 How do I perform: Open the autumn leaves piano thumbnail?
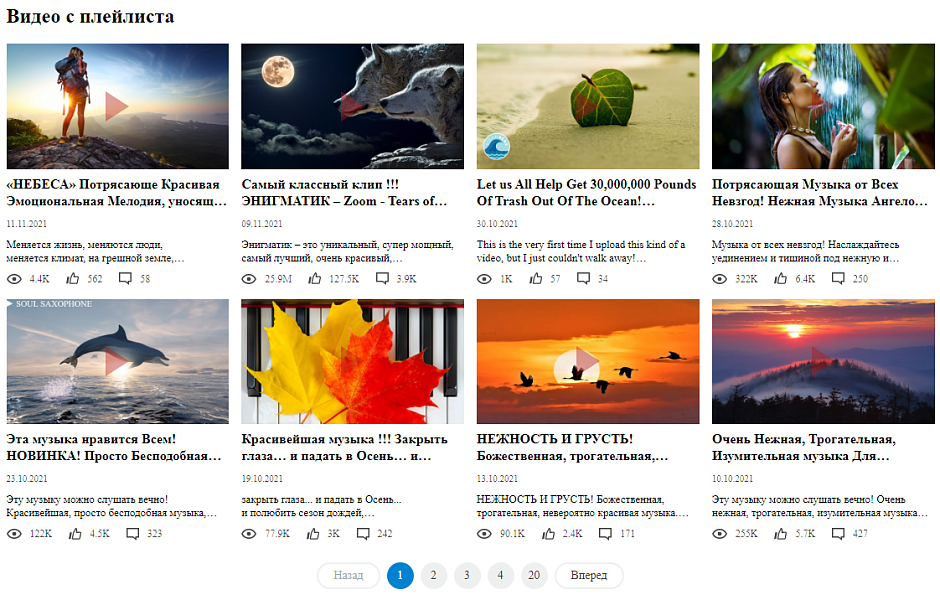point(352,362)
